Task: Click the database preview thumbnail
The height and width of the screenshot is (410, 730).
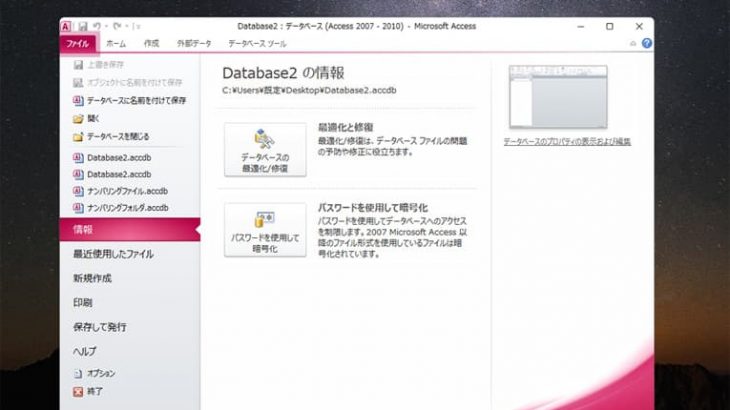Action: [558, 97]
